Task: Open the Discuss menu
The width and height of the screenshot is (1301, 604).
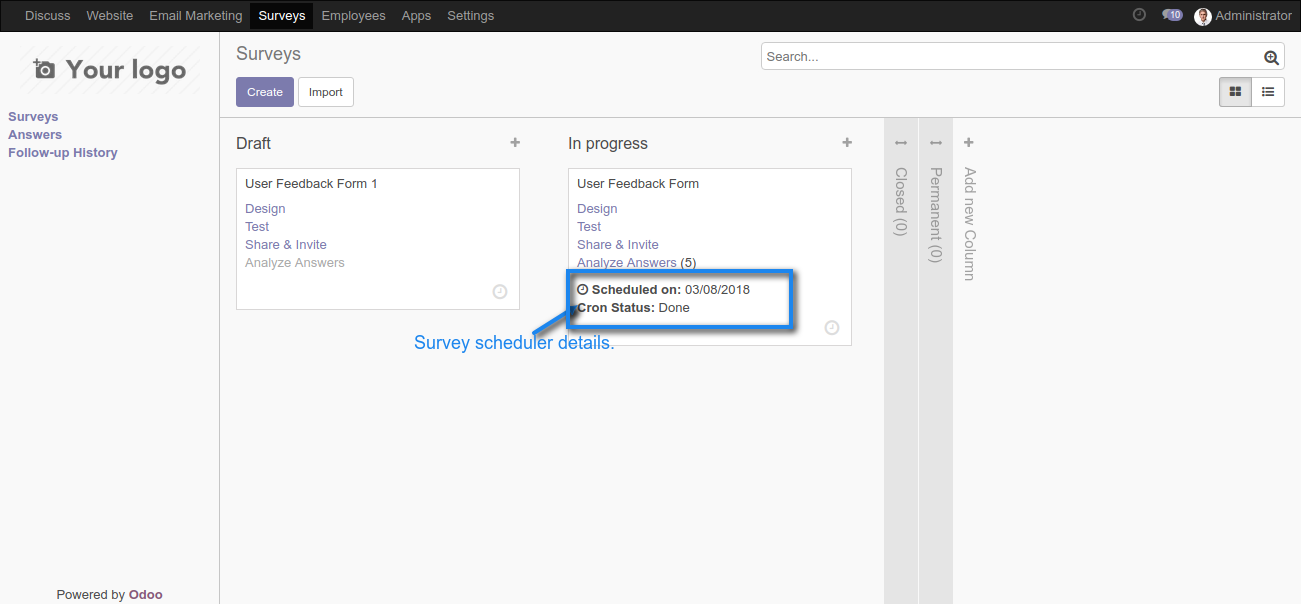Action: tap(48, 16)
